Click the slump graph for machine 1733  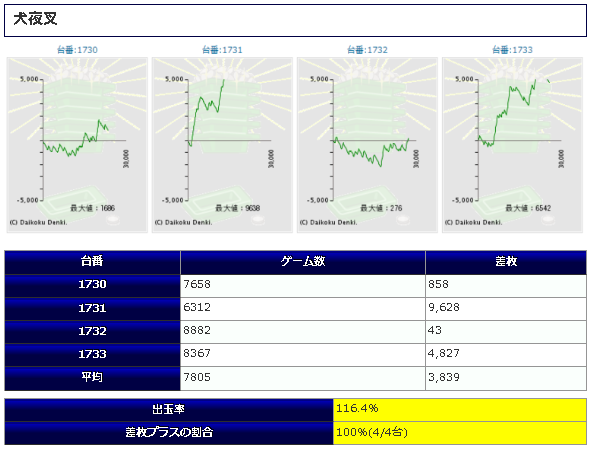click(x=512, y=145)
